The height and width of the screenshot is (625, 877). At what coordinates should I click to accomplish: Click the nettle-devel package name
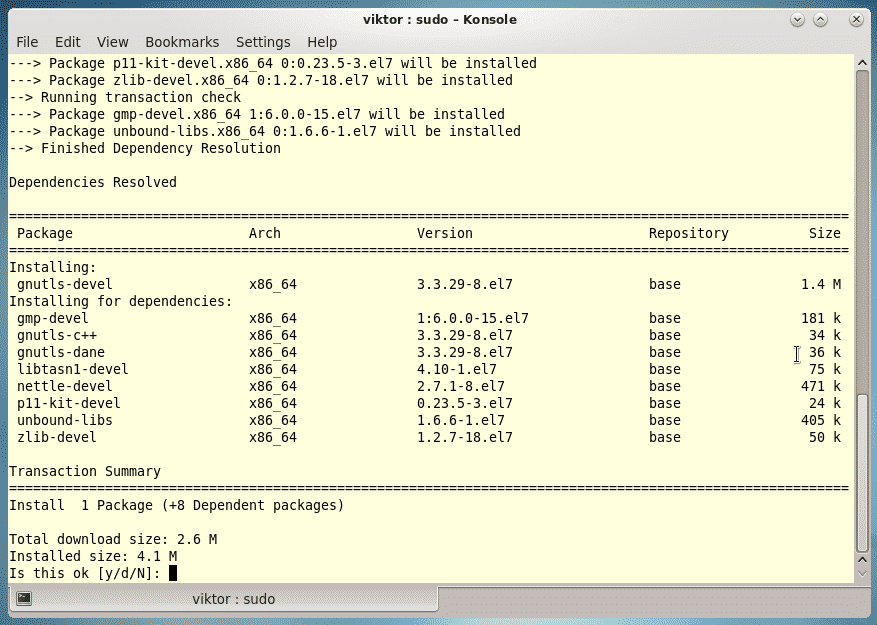point(64,386)
